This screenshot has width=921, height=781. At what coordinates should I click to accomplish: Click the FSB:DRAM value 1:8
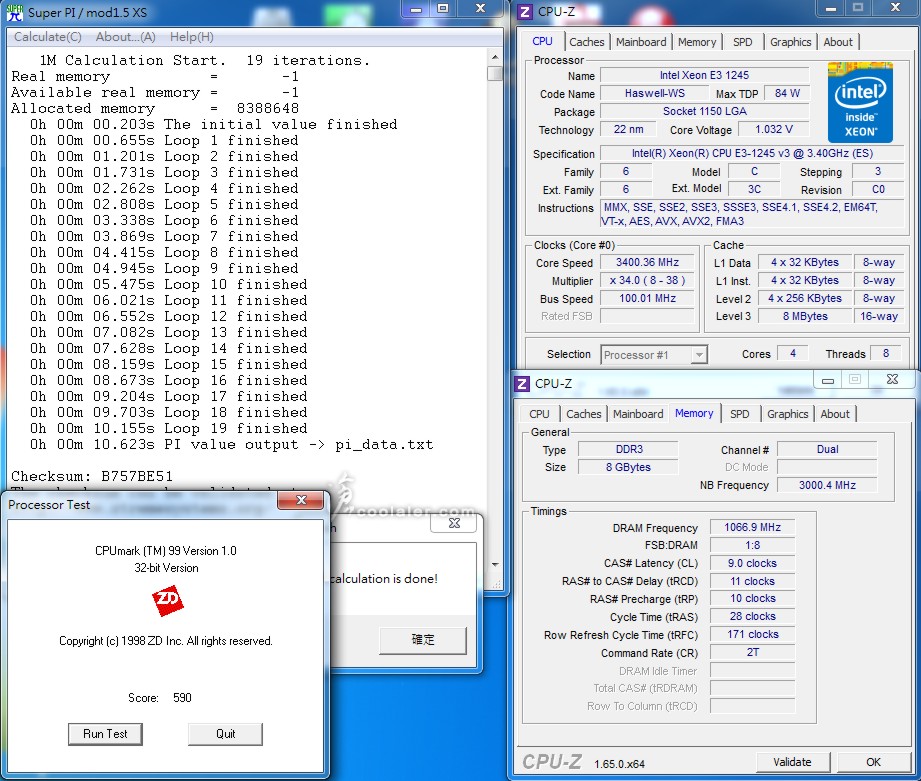[752, 545]
